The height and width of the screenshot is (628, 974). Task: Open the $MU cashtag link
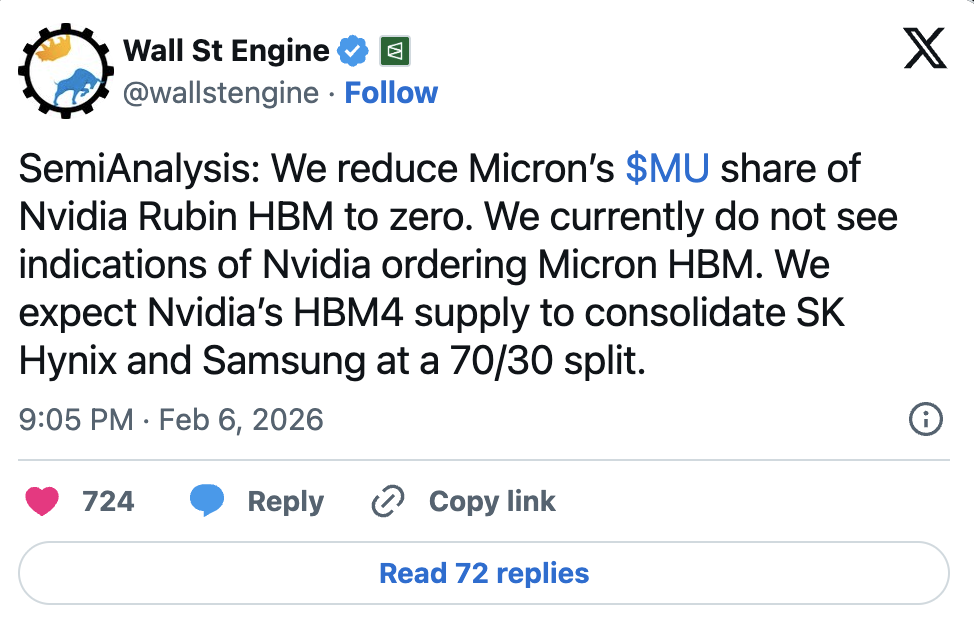667,169
